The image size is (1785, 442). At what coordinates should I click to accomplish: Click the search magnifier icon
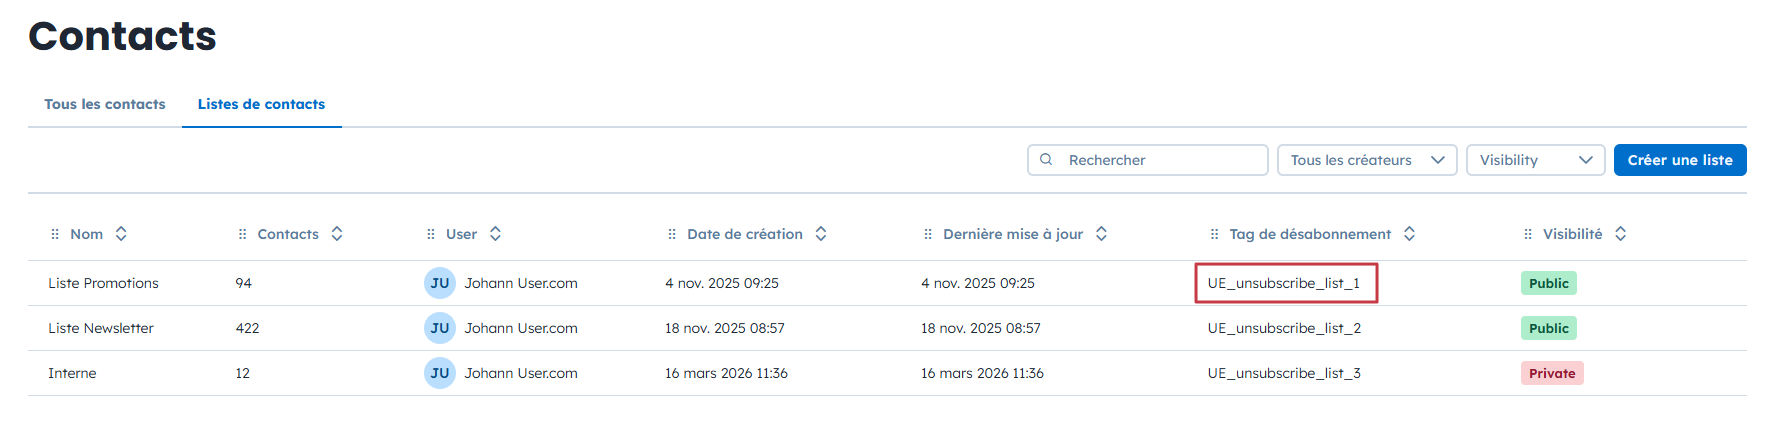[1046, 160]
